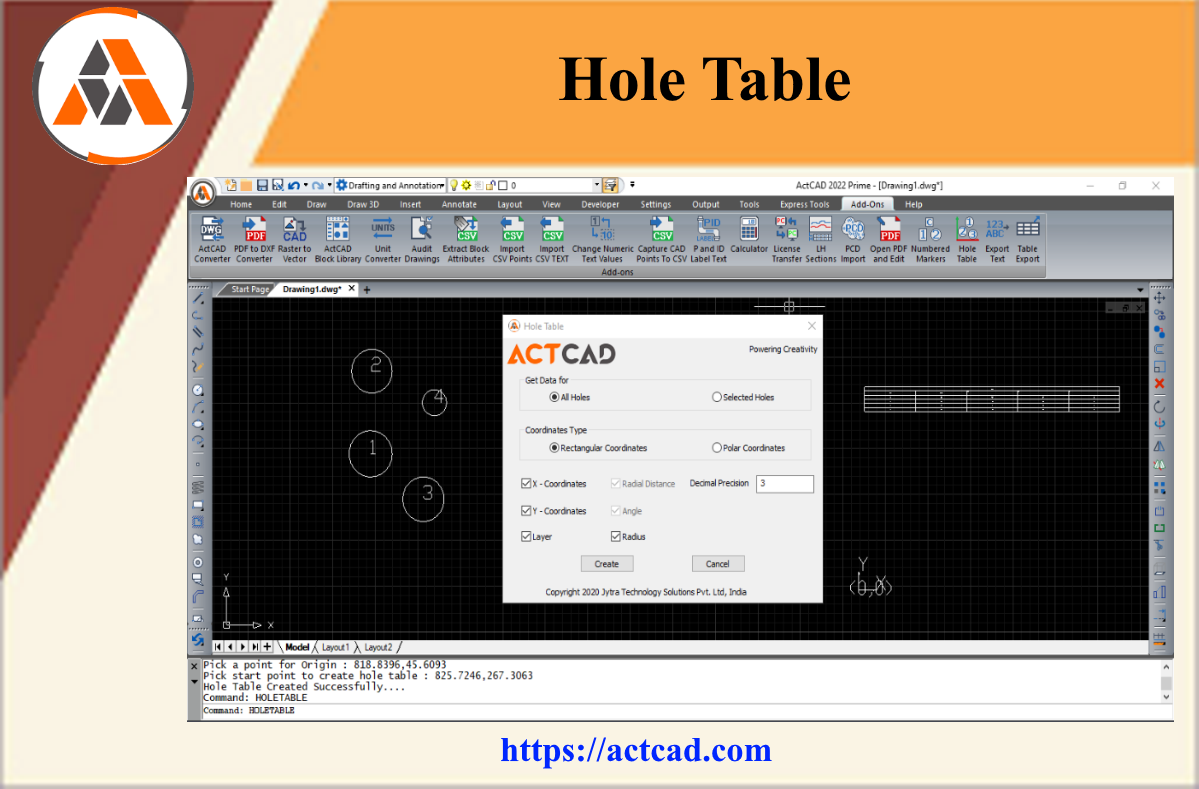Choose Rectangular Coordinates option
The height and width of the screenshot is (789, 1199).
pyautogui.click(x=554, y=447)
